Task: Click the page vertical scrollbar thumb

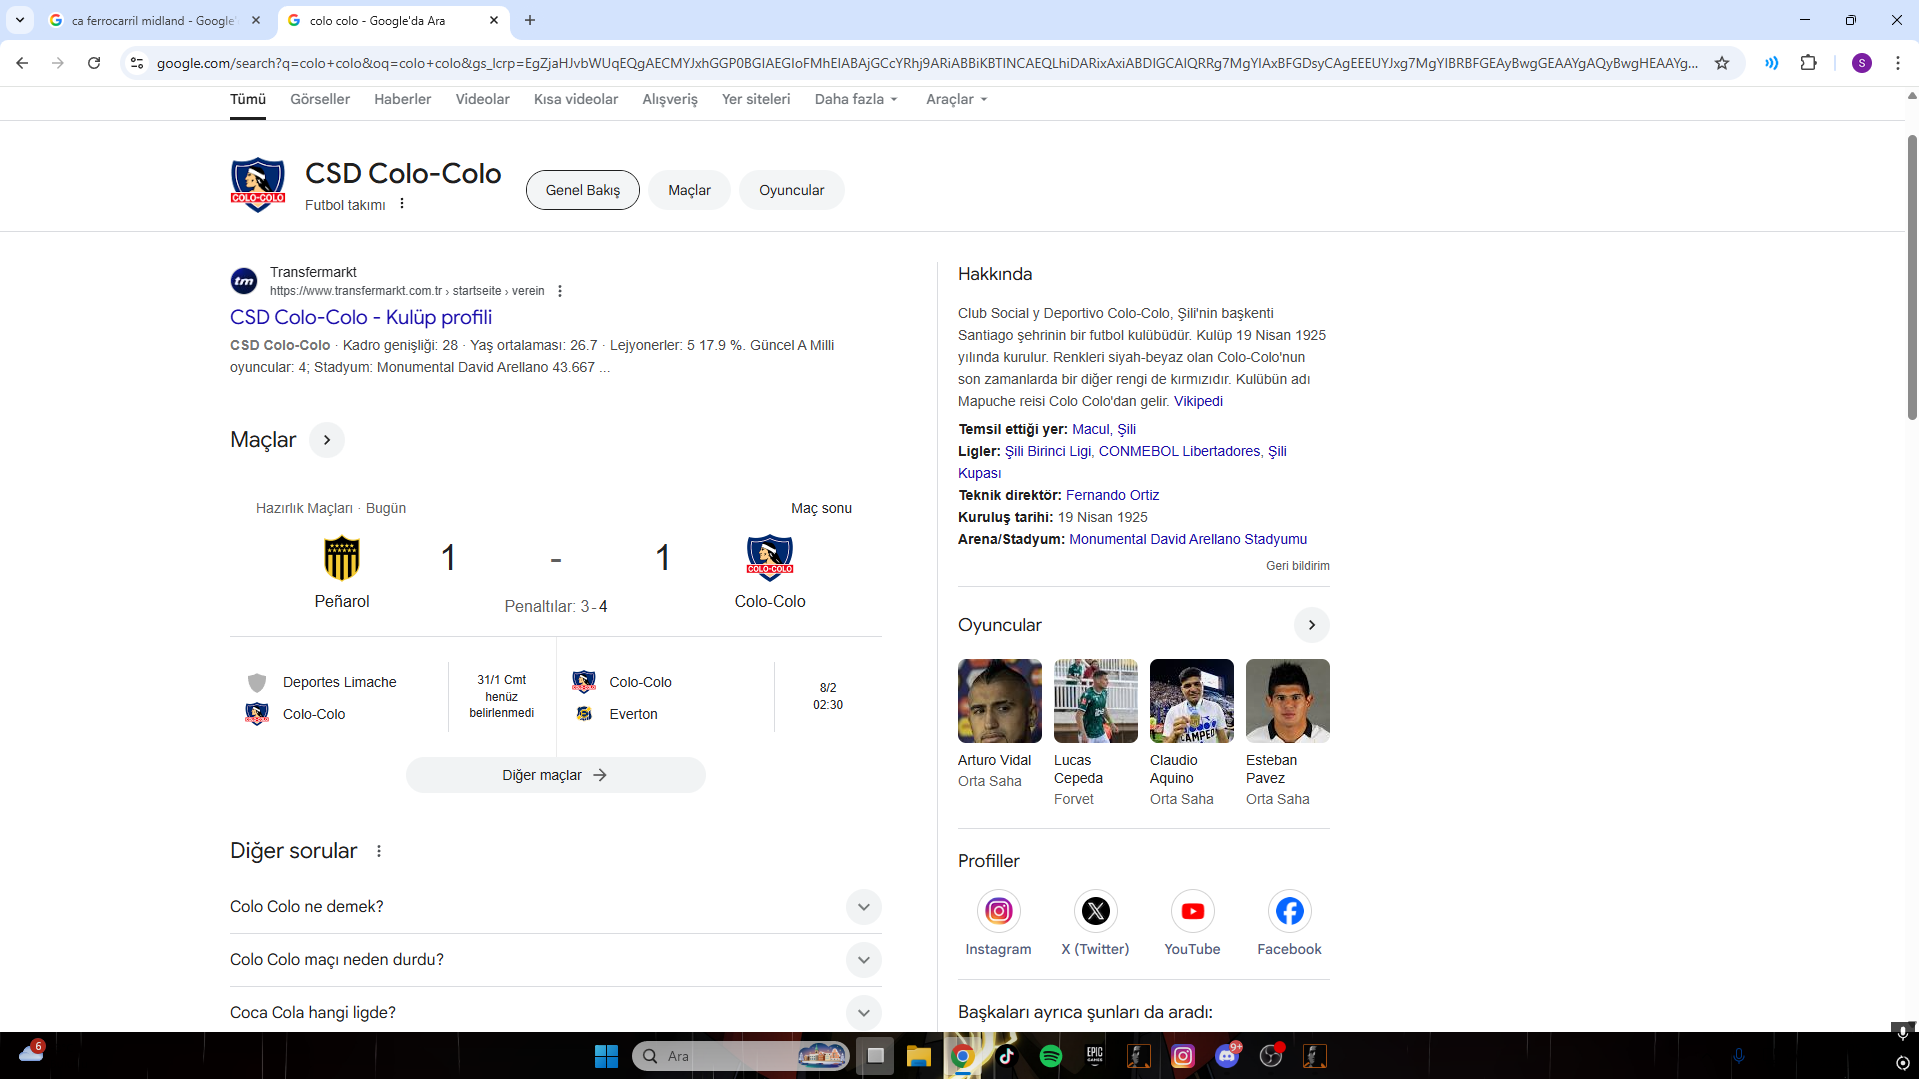Action: 1912,277
